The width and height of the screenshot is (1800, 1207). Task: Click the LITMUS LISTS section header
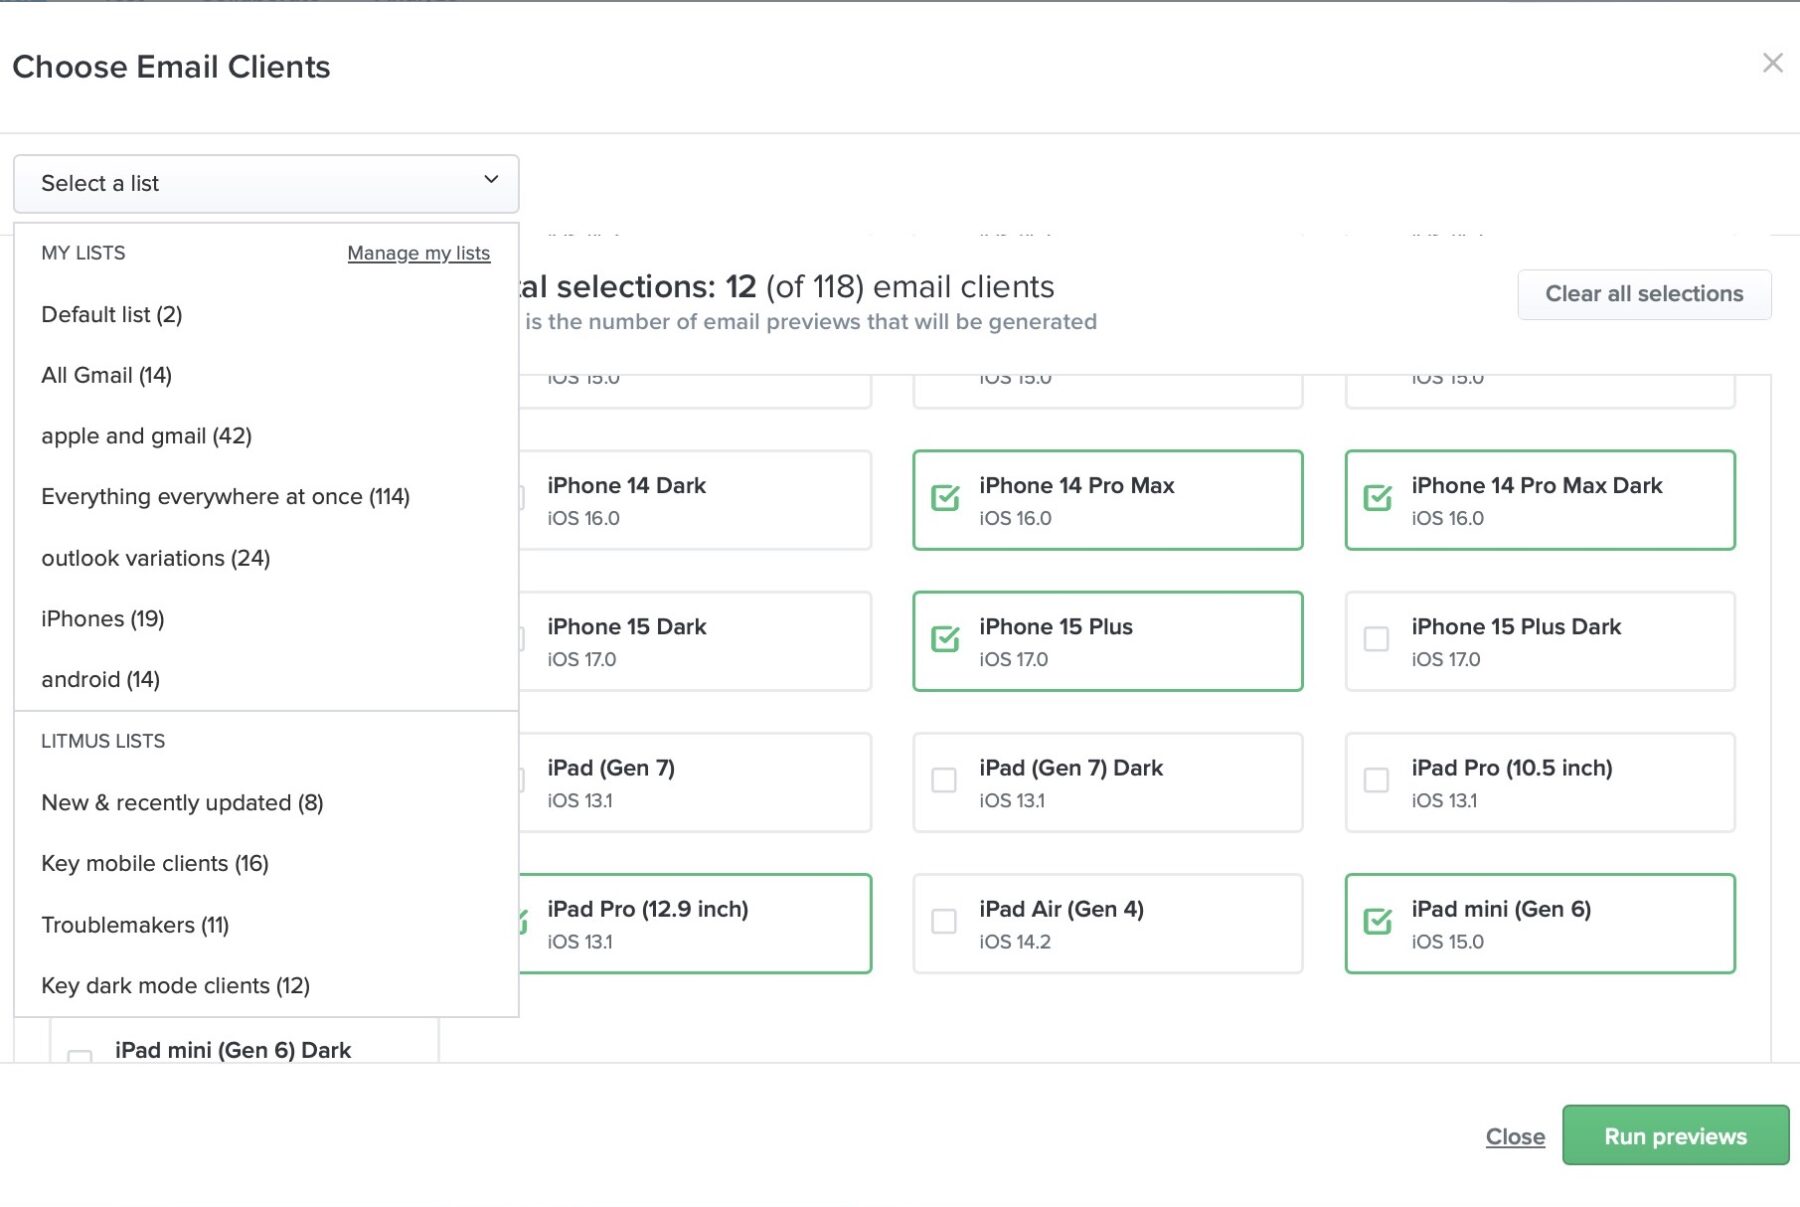tap(103, 741)
